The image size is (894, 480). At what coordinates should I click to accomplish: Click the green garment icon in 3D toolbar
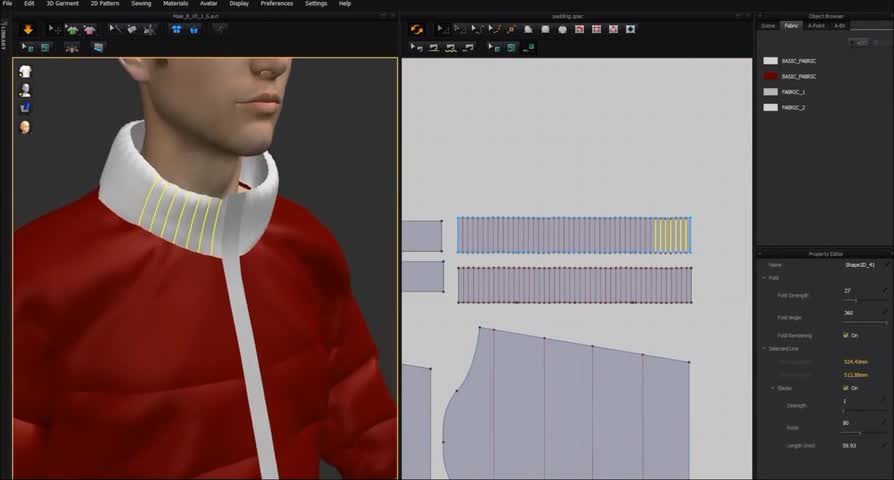[72, 29]
